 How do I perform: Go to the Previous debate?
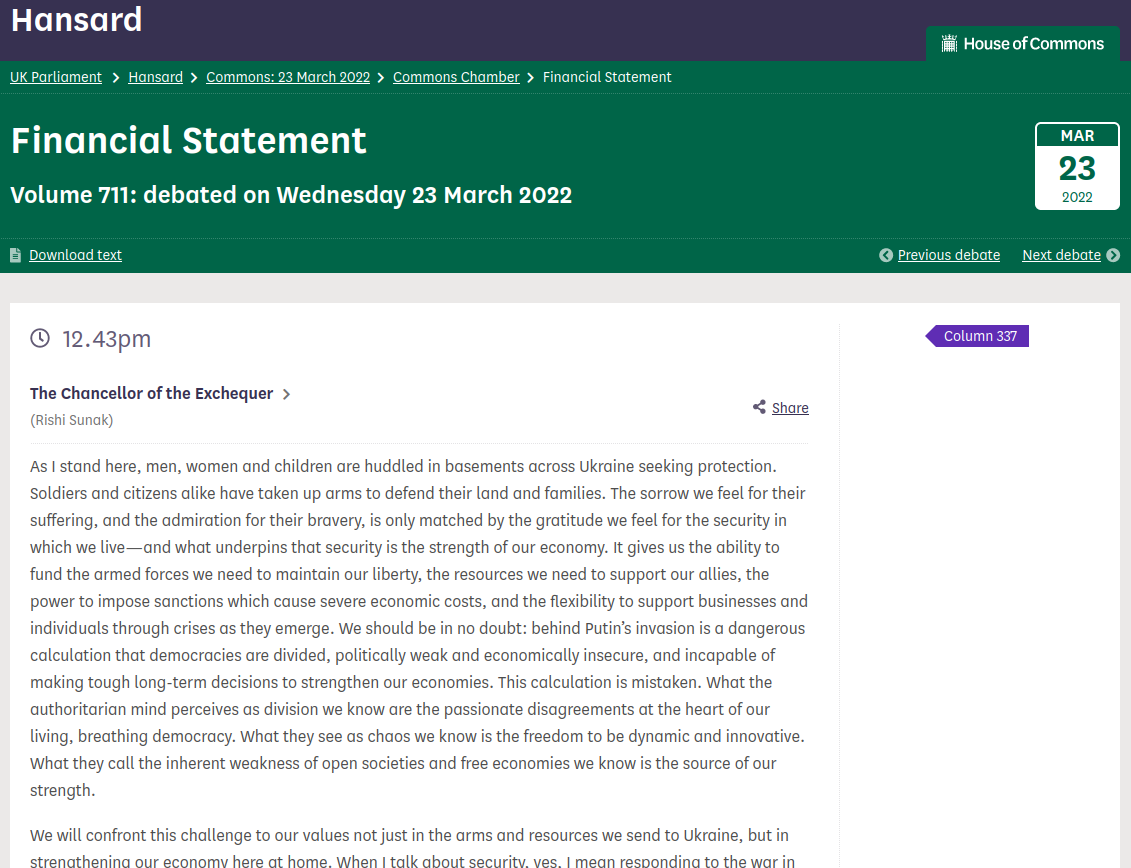pos(949,255)
